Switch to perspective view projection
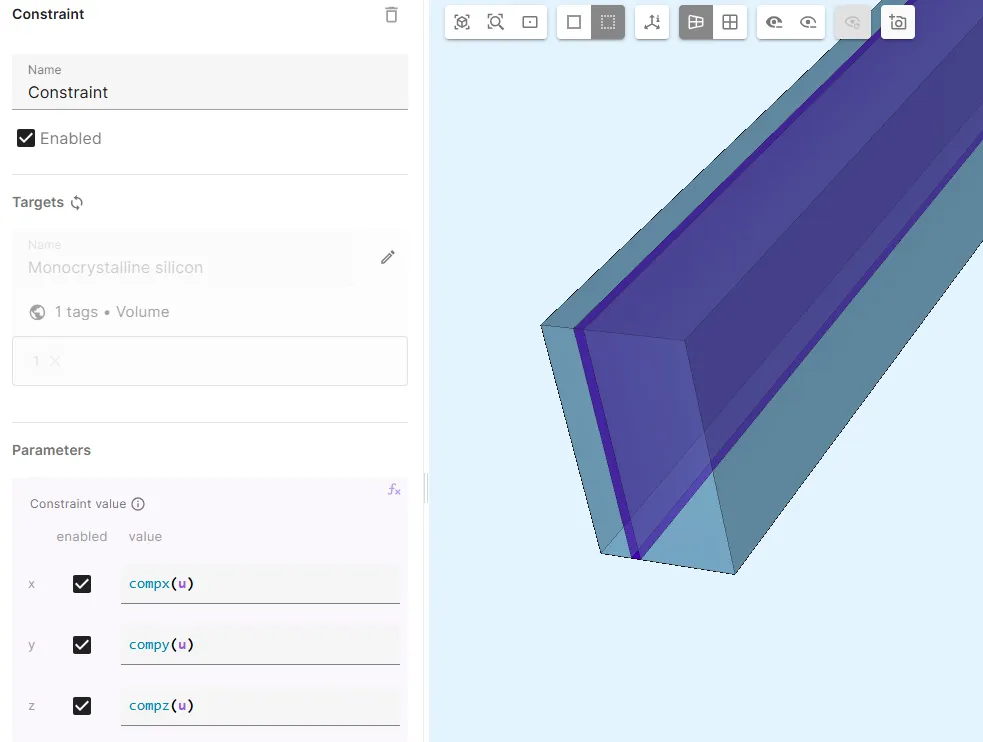The width and height of the screenshot is (983, 742). [696, 22]
